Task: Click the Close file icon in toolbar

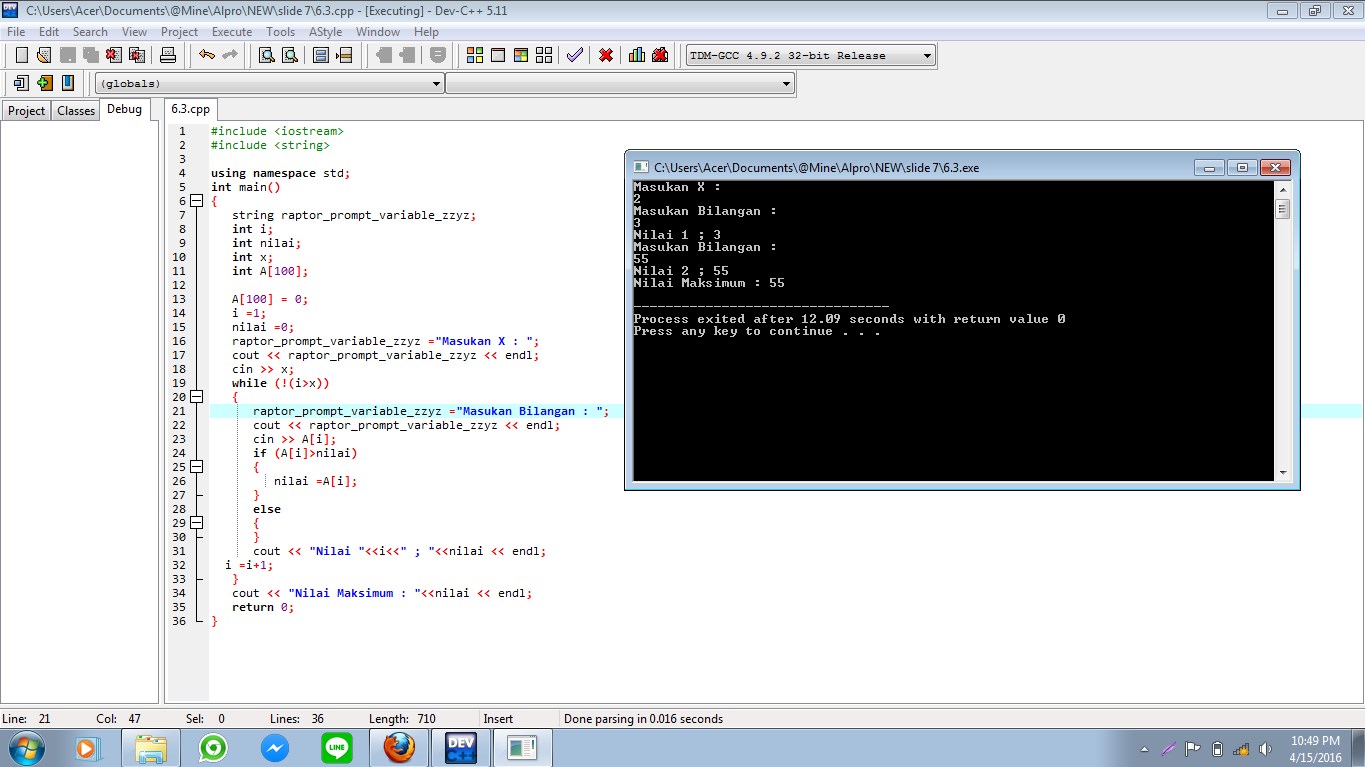Action: 114,55
